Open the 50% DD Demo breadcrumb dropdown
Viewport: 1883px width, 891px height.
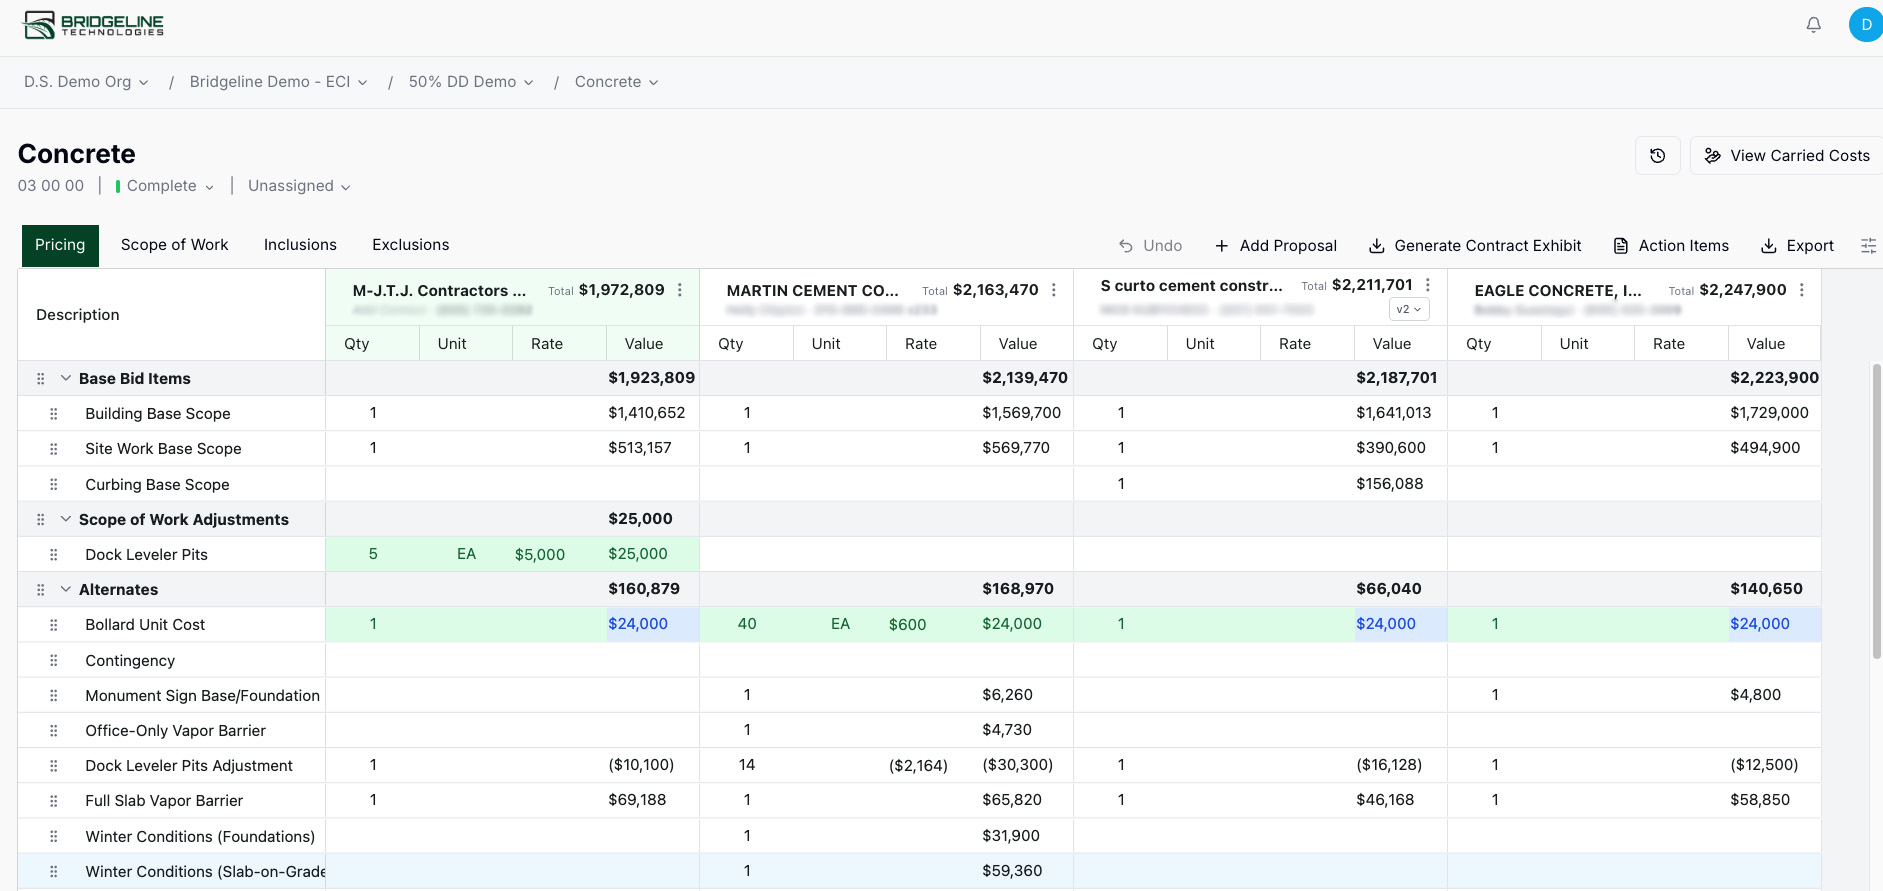tap(471, 82)
